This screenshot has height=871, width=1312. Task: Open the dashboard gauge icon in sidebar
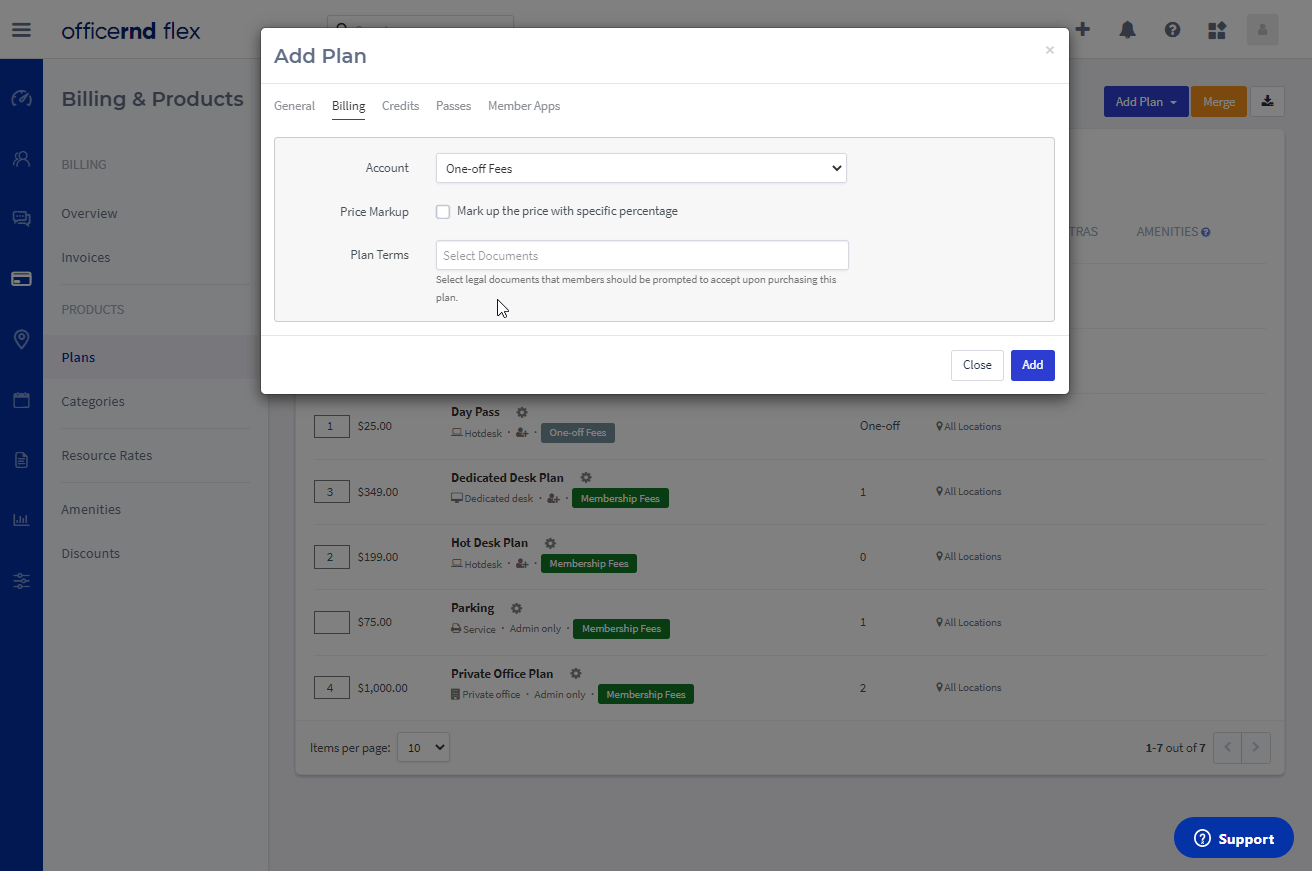click(21, 99)
